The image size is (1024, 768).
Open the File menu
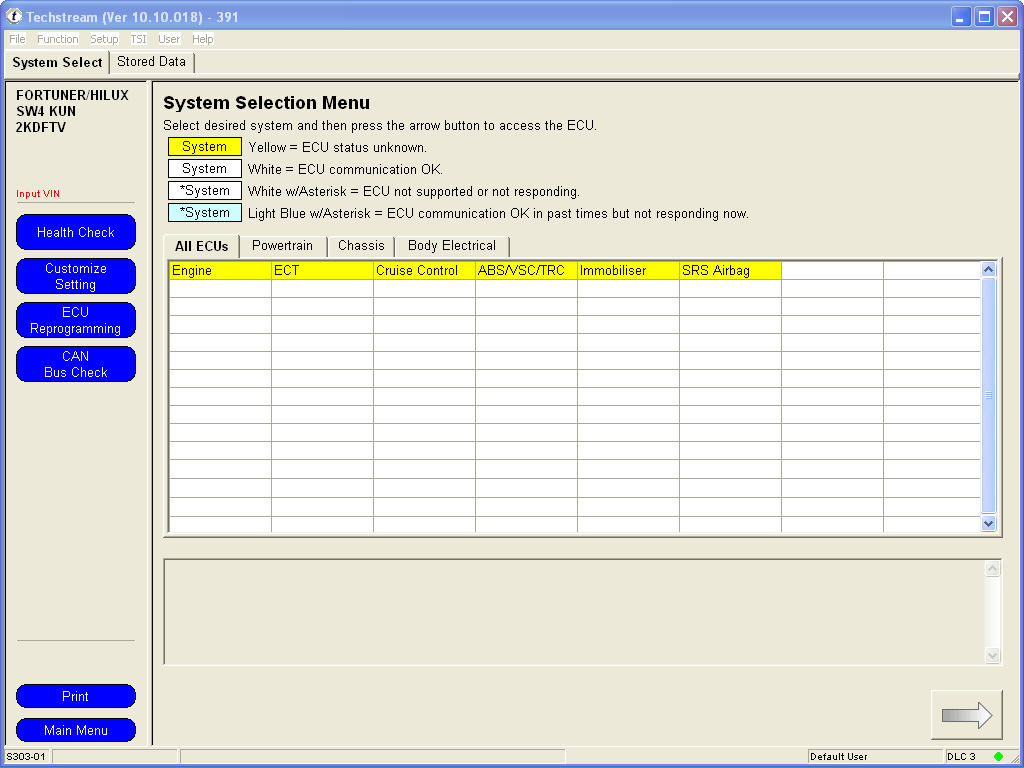click(x=17, y=39)
